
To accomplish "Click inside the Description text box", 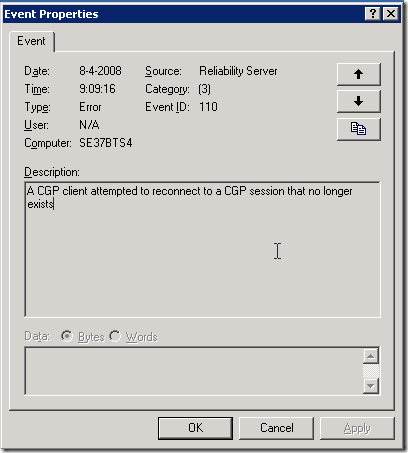I will coord(202,249).
